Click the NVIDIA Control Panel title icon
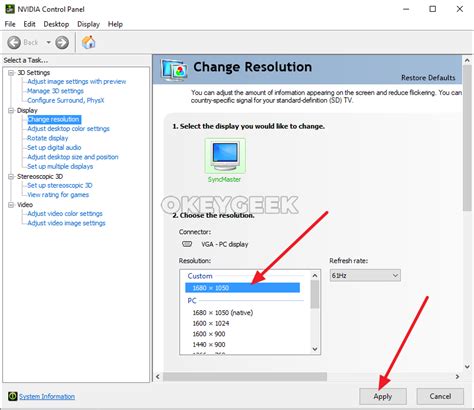Viewport: 474px width, 410px height. 10,9
